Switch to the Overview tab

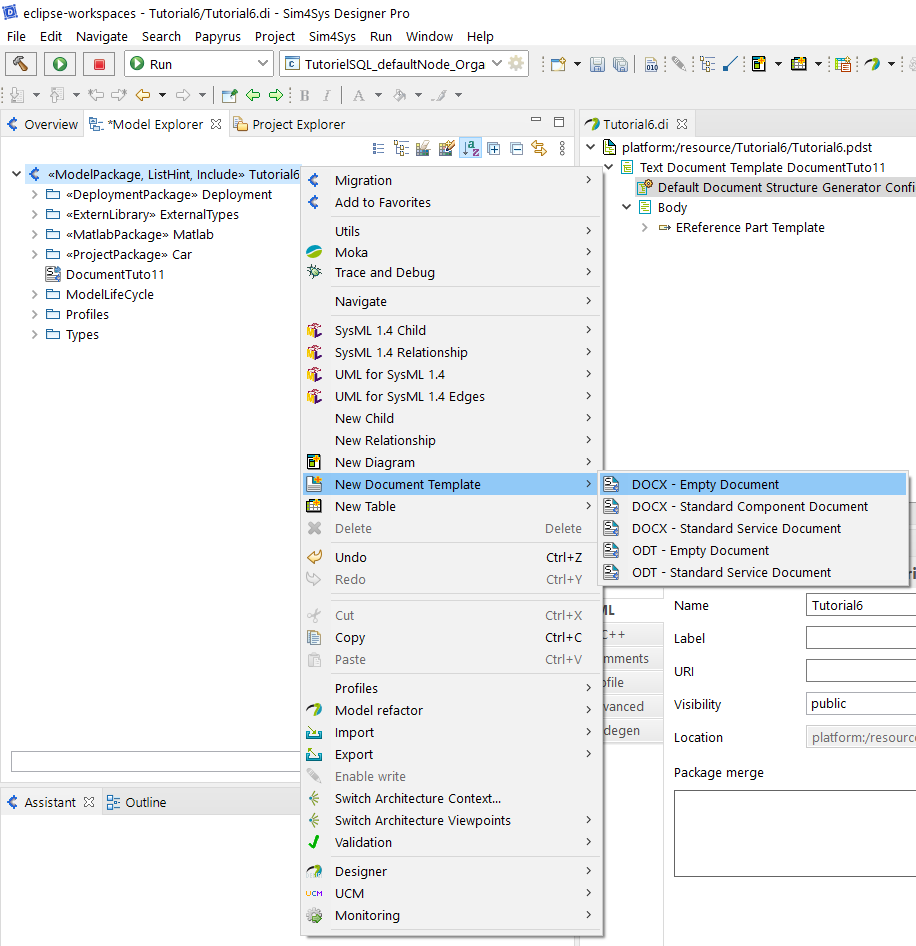42,124
